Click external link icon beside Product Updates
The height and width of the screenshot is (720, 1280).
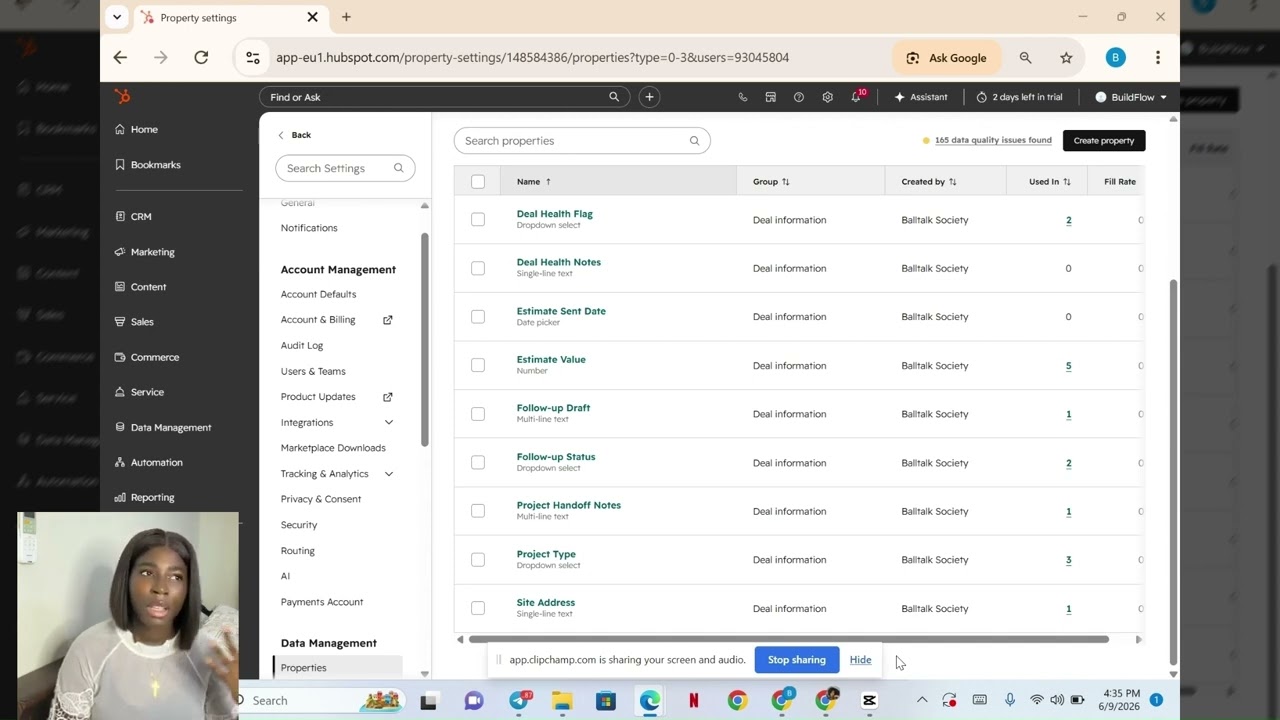[x=388, y=397]
